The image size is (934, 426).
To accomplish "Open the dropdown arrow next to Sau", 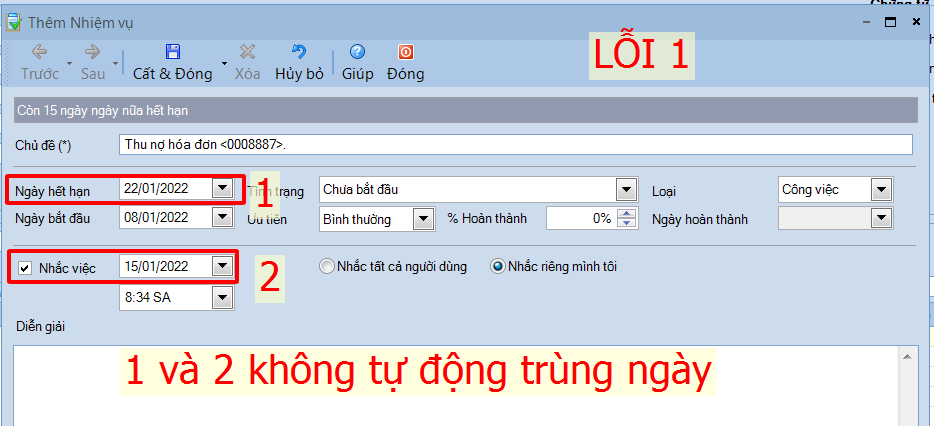I will [x=115, y=63].
